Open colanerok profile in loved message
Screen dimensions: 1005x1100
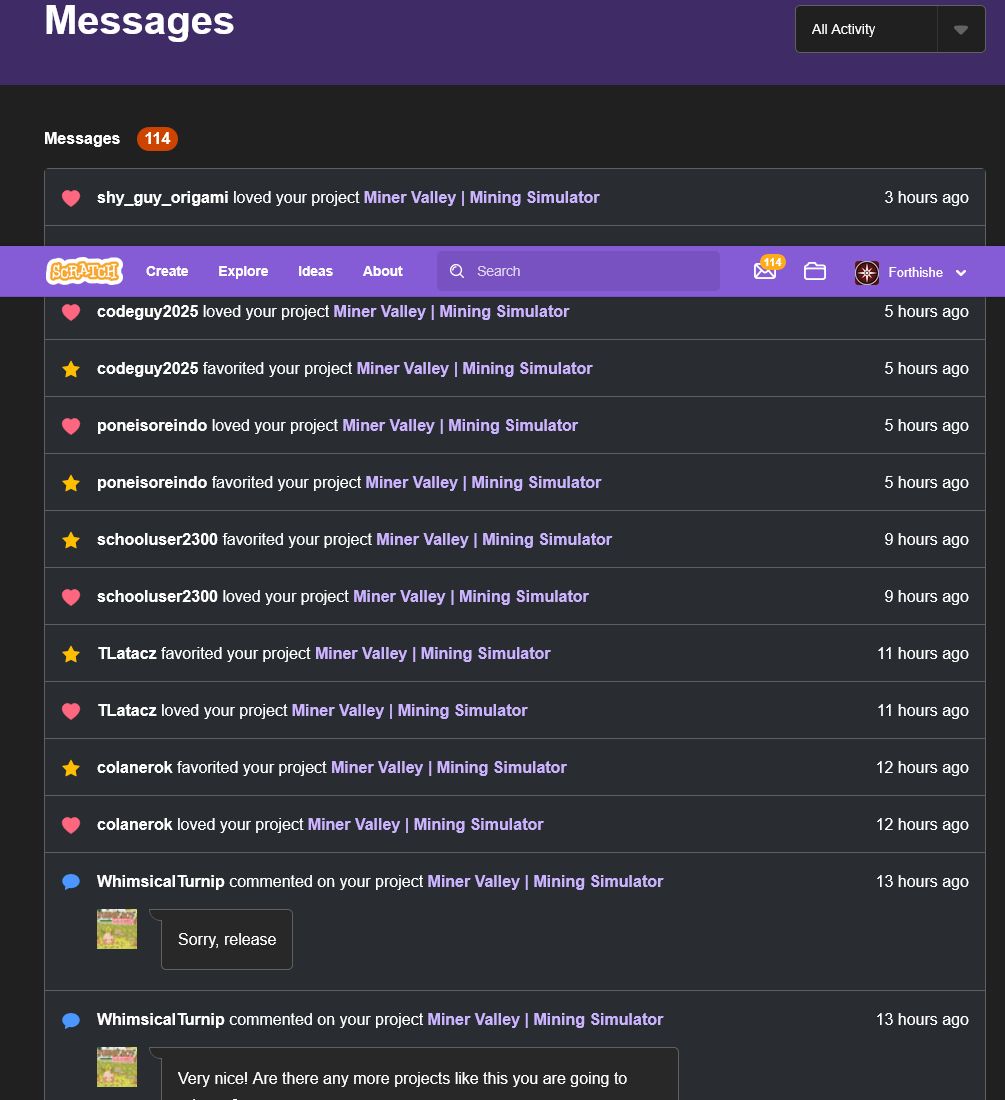[135, 824]
